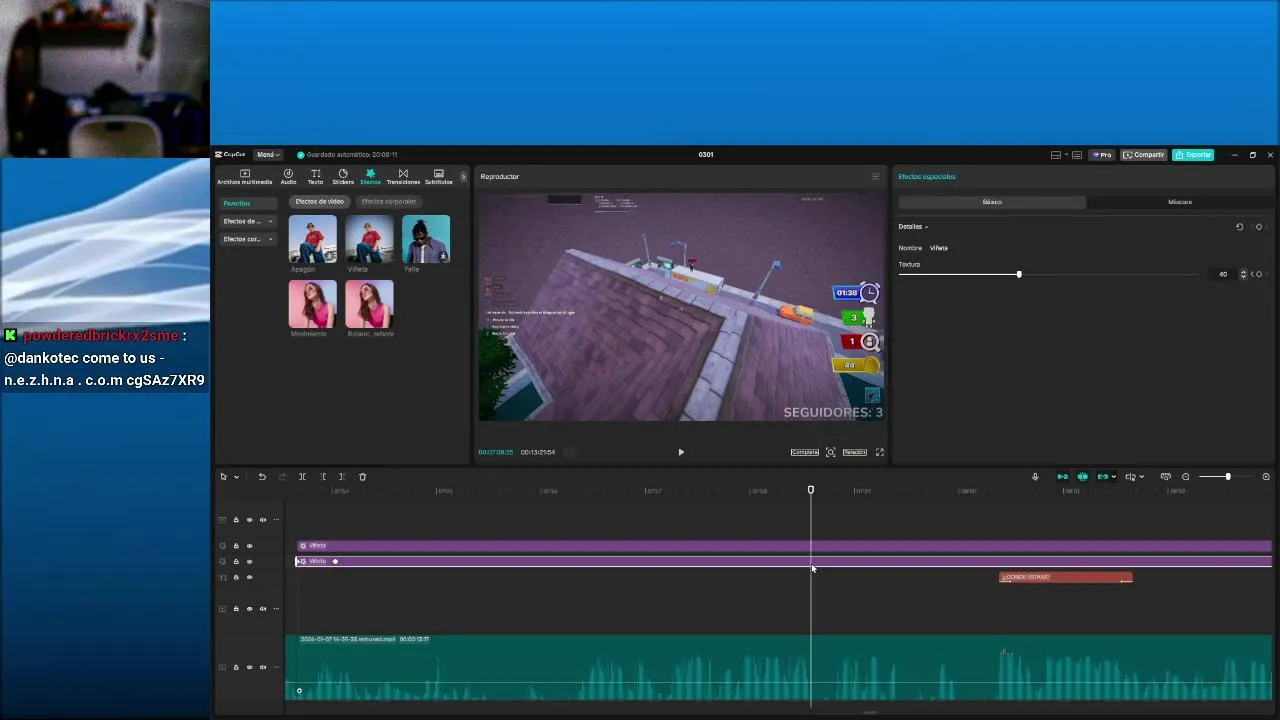Add keyframe for Textura
This screenshot has width=1280, height=720.
1259,274
